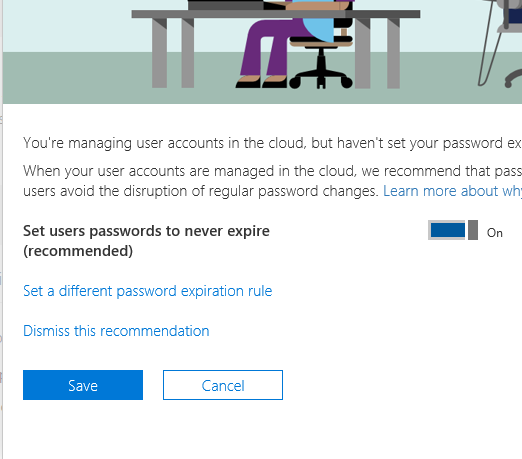Open the "Learn more about why" link
This screenshot has width=522, height=459.
point(452,191)
